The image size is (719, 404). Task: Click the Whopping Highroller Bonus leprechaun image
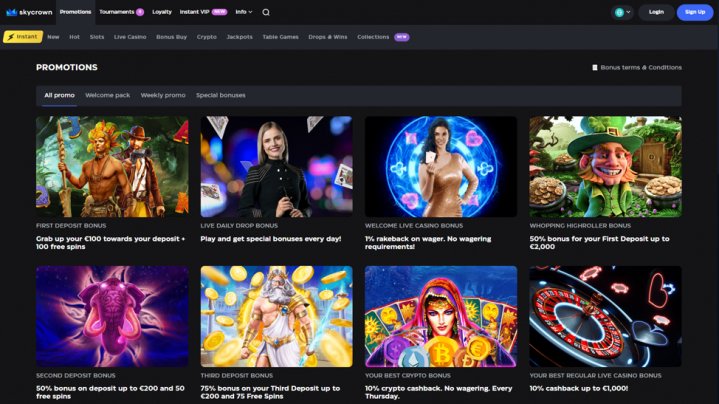605,166
